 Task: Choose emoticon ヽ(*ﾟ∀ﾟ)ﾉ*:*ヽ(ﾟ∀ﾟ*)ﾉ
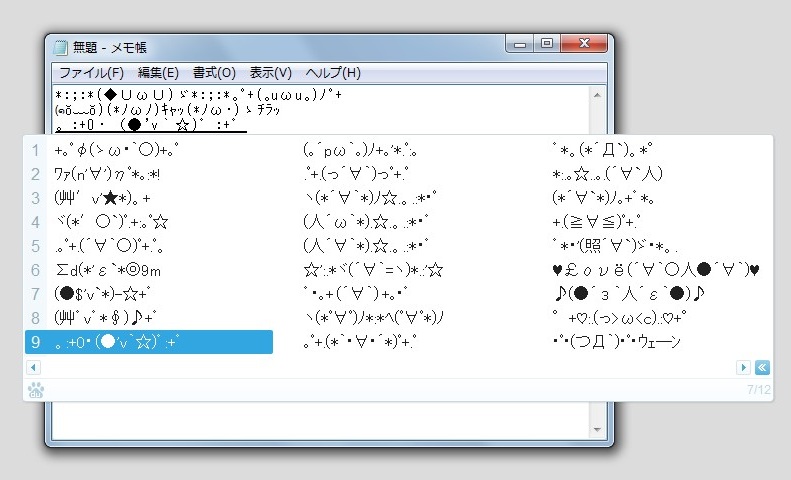point(374,318)
